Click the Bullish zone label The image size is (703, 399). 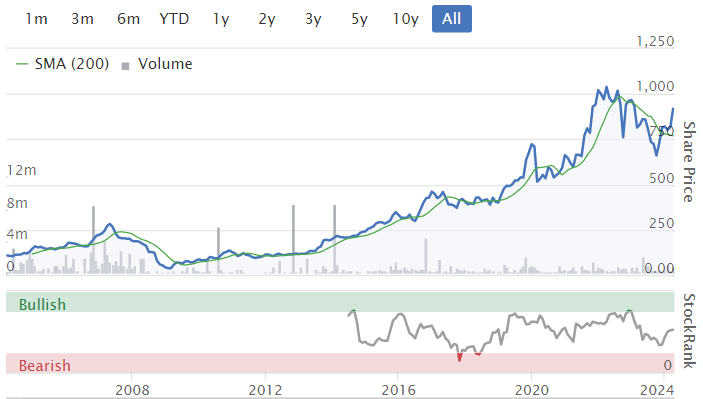click(x=43, y=305)
